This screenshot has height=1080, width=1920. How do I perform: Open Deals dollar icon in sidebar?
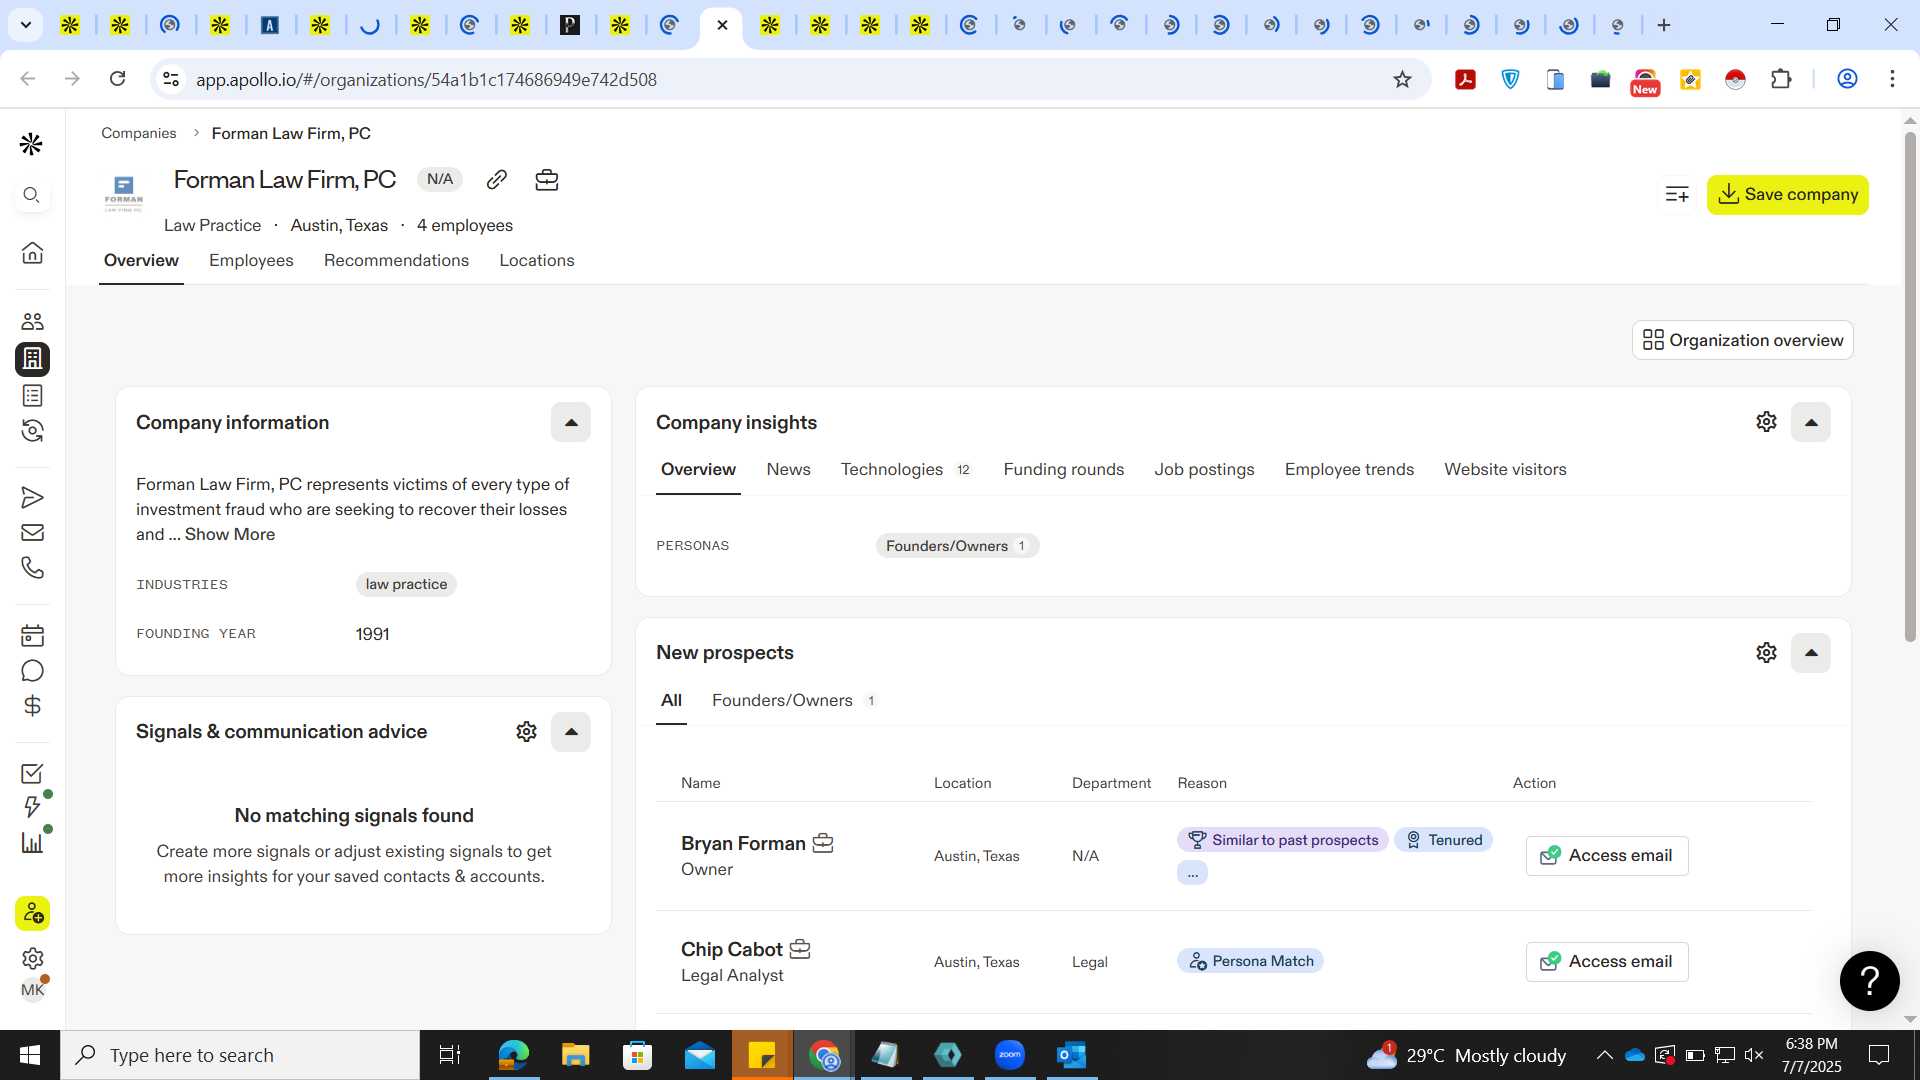point(32,706)
